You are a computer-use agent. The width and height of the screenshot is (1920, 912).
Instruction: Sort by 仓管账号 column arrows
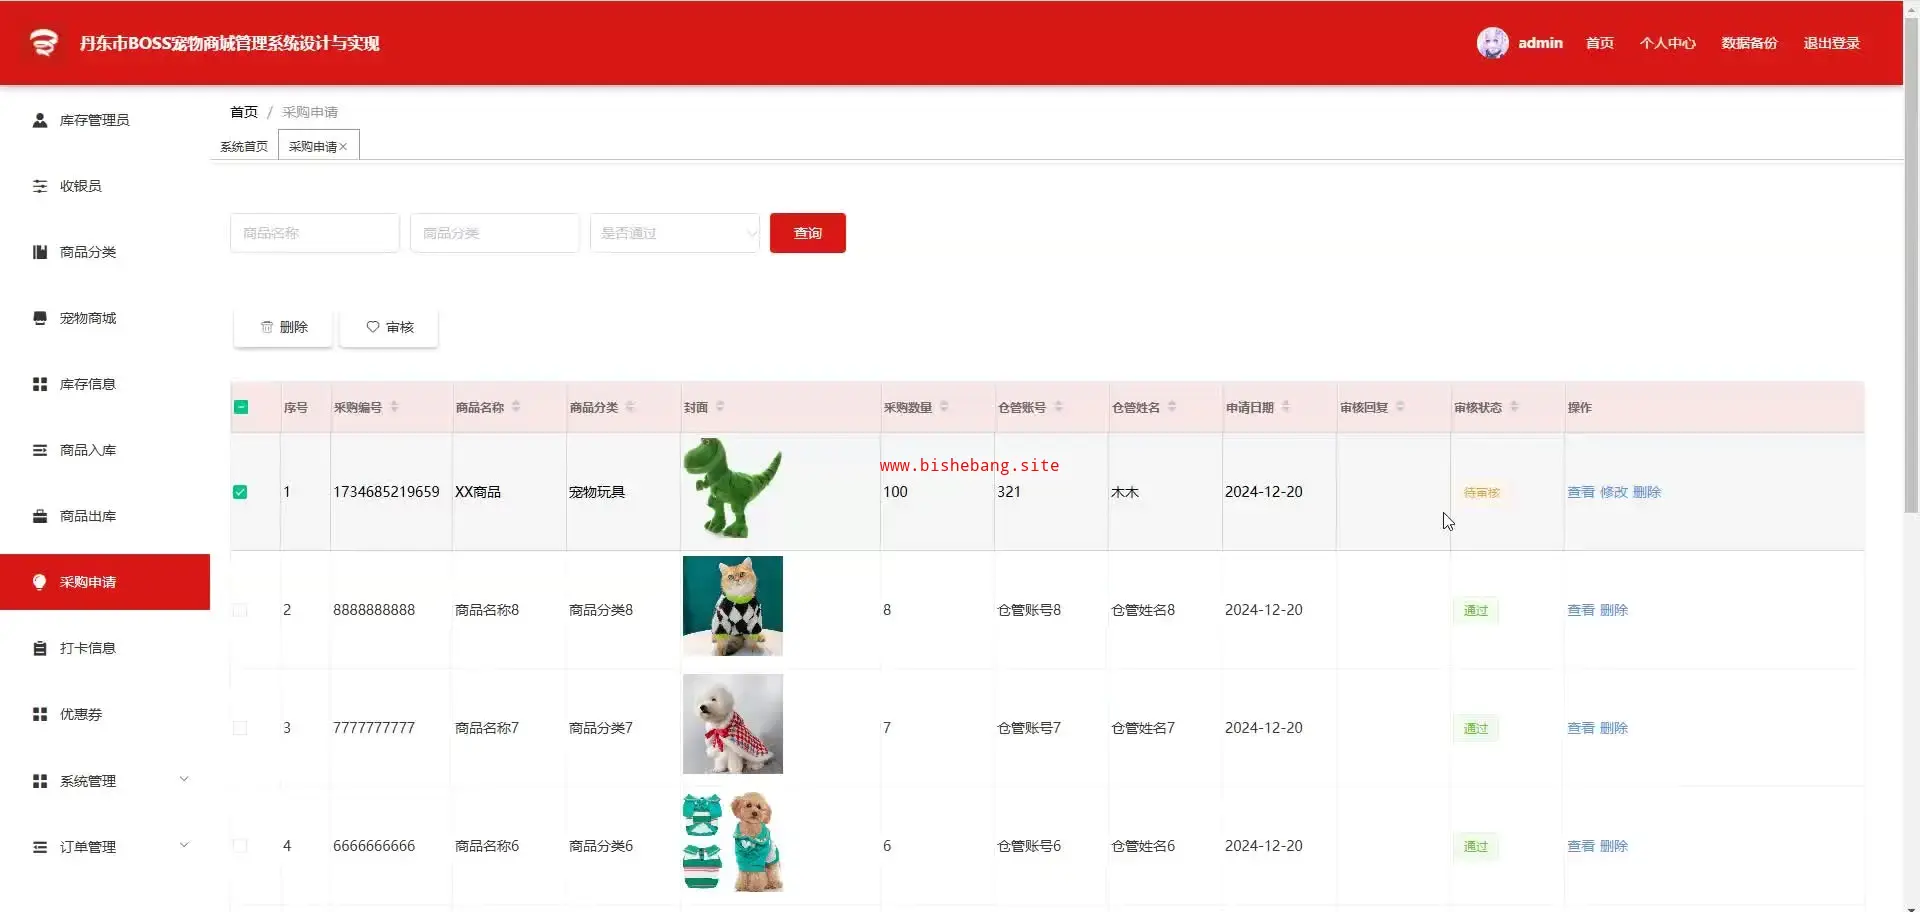(x=1058, y=407)
